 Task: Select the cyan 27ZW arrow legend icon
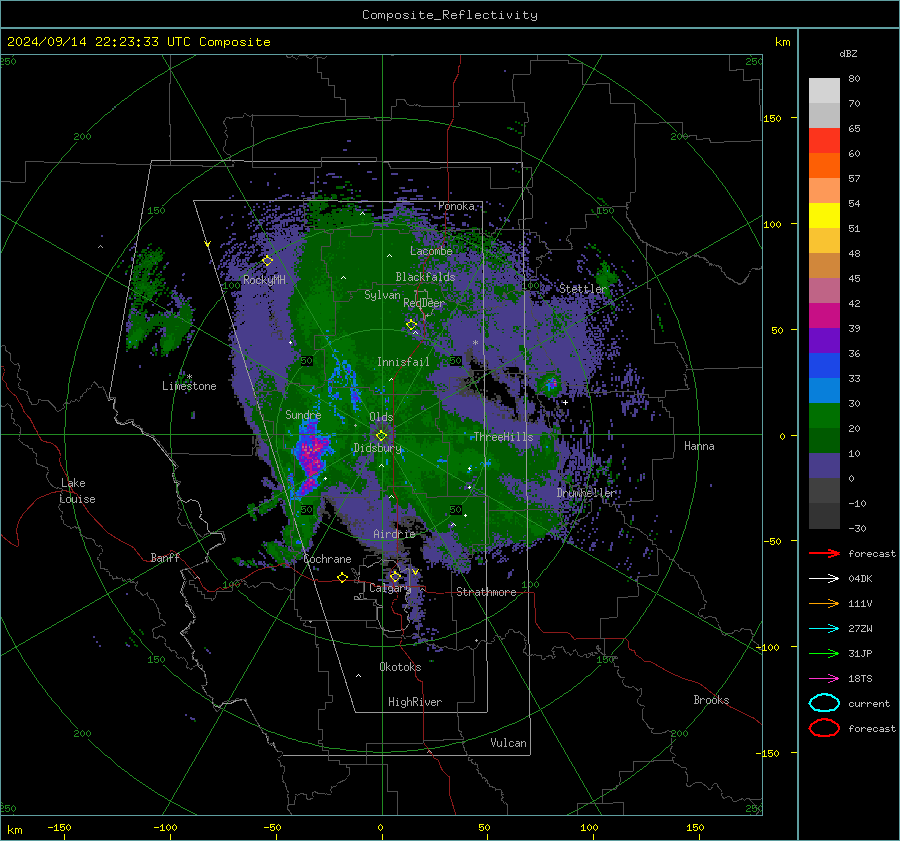click(824, 629)
